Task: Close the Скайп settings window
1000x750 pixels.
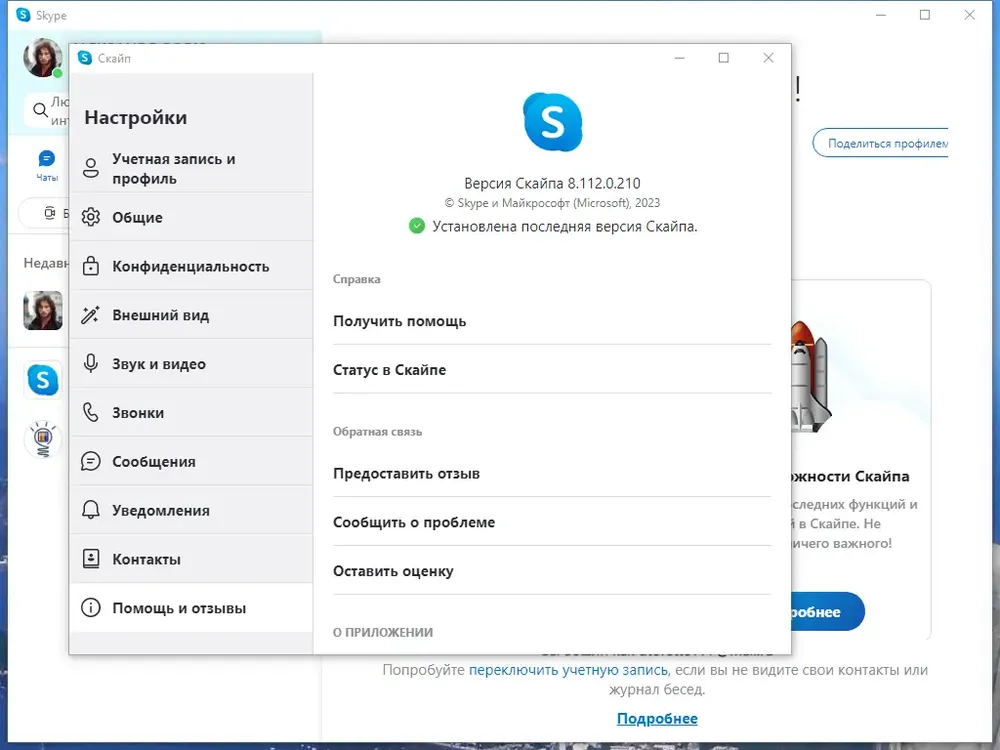Action: (x=768, y=58)
